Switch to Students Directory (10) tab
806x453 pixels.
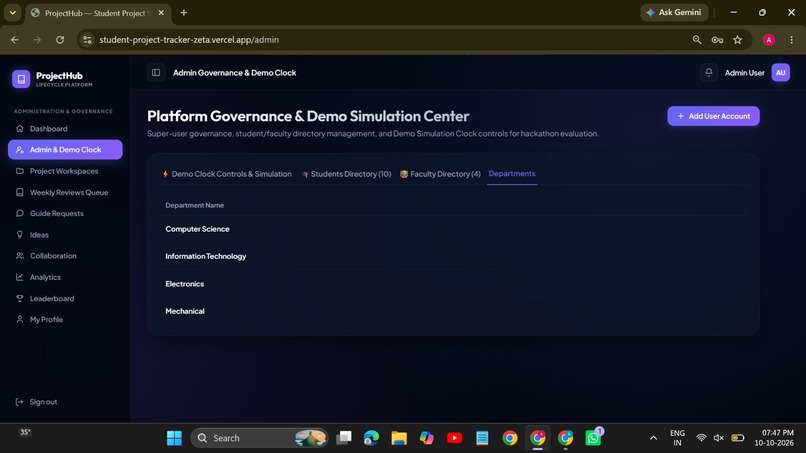pos(346,174)
